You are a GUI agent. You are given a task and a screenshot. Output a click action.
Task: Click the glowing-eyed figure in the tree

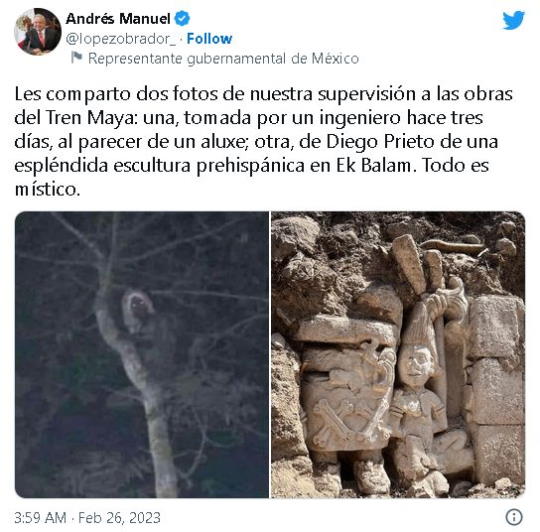pos(137,312)
